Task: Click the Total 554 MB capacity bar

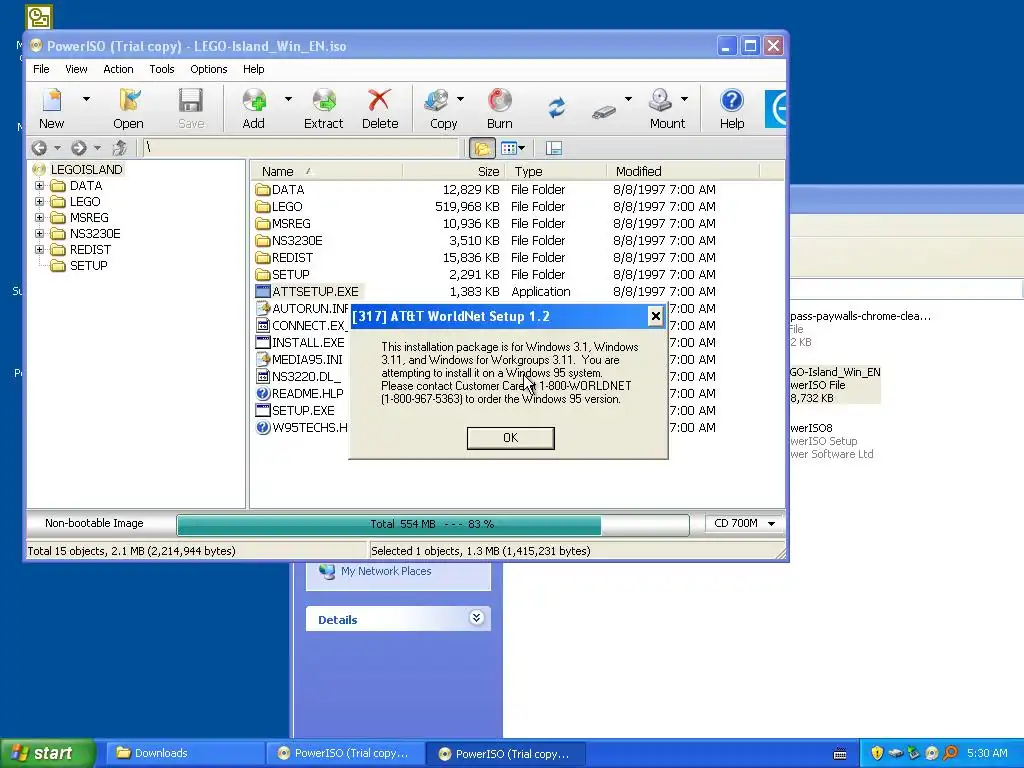Action: tap(432, 524)
